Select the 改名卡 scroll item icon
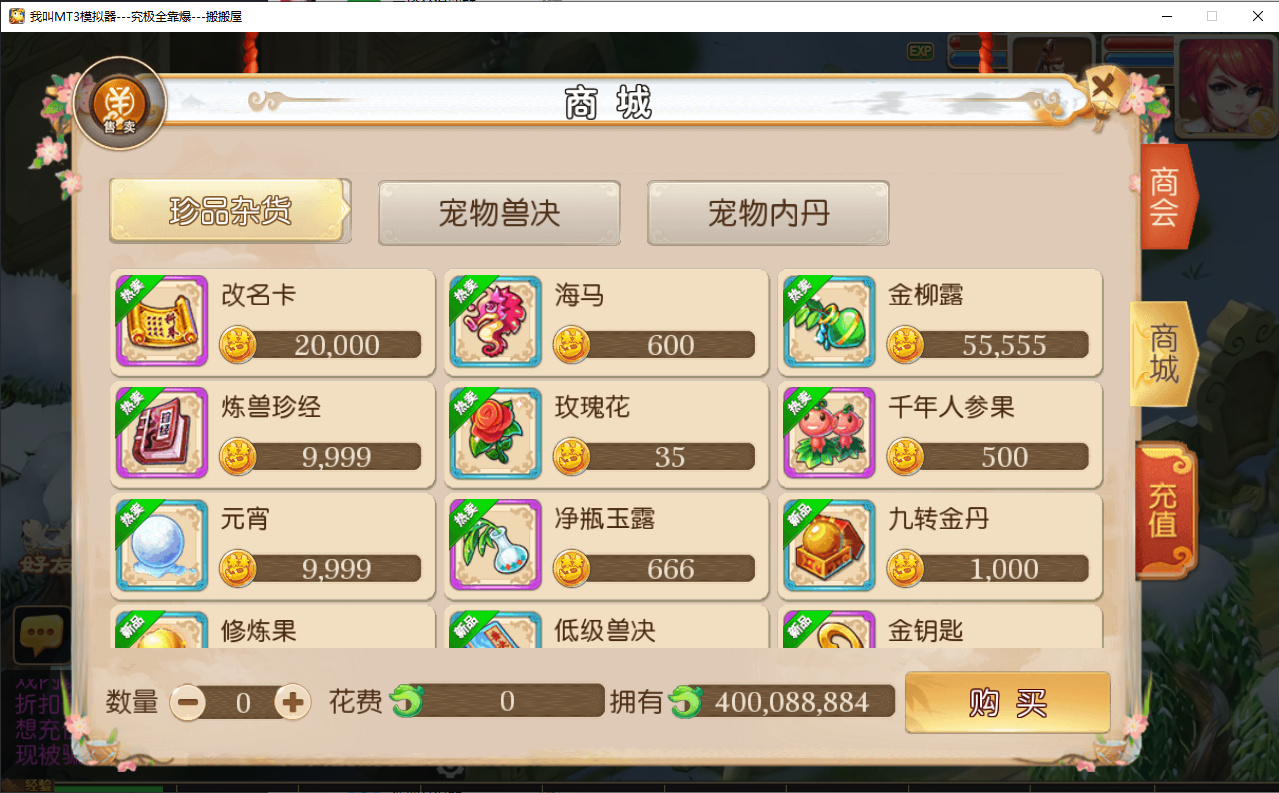Viewport: 1279px width, 793px height. tap(162, 322)
